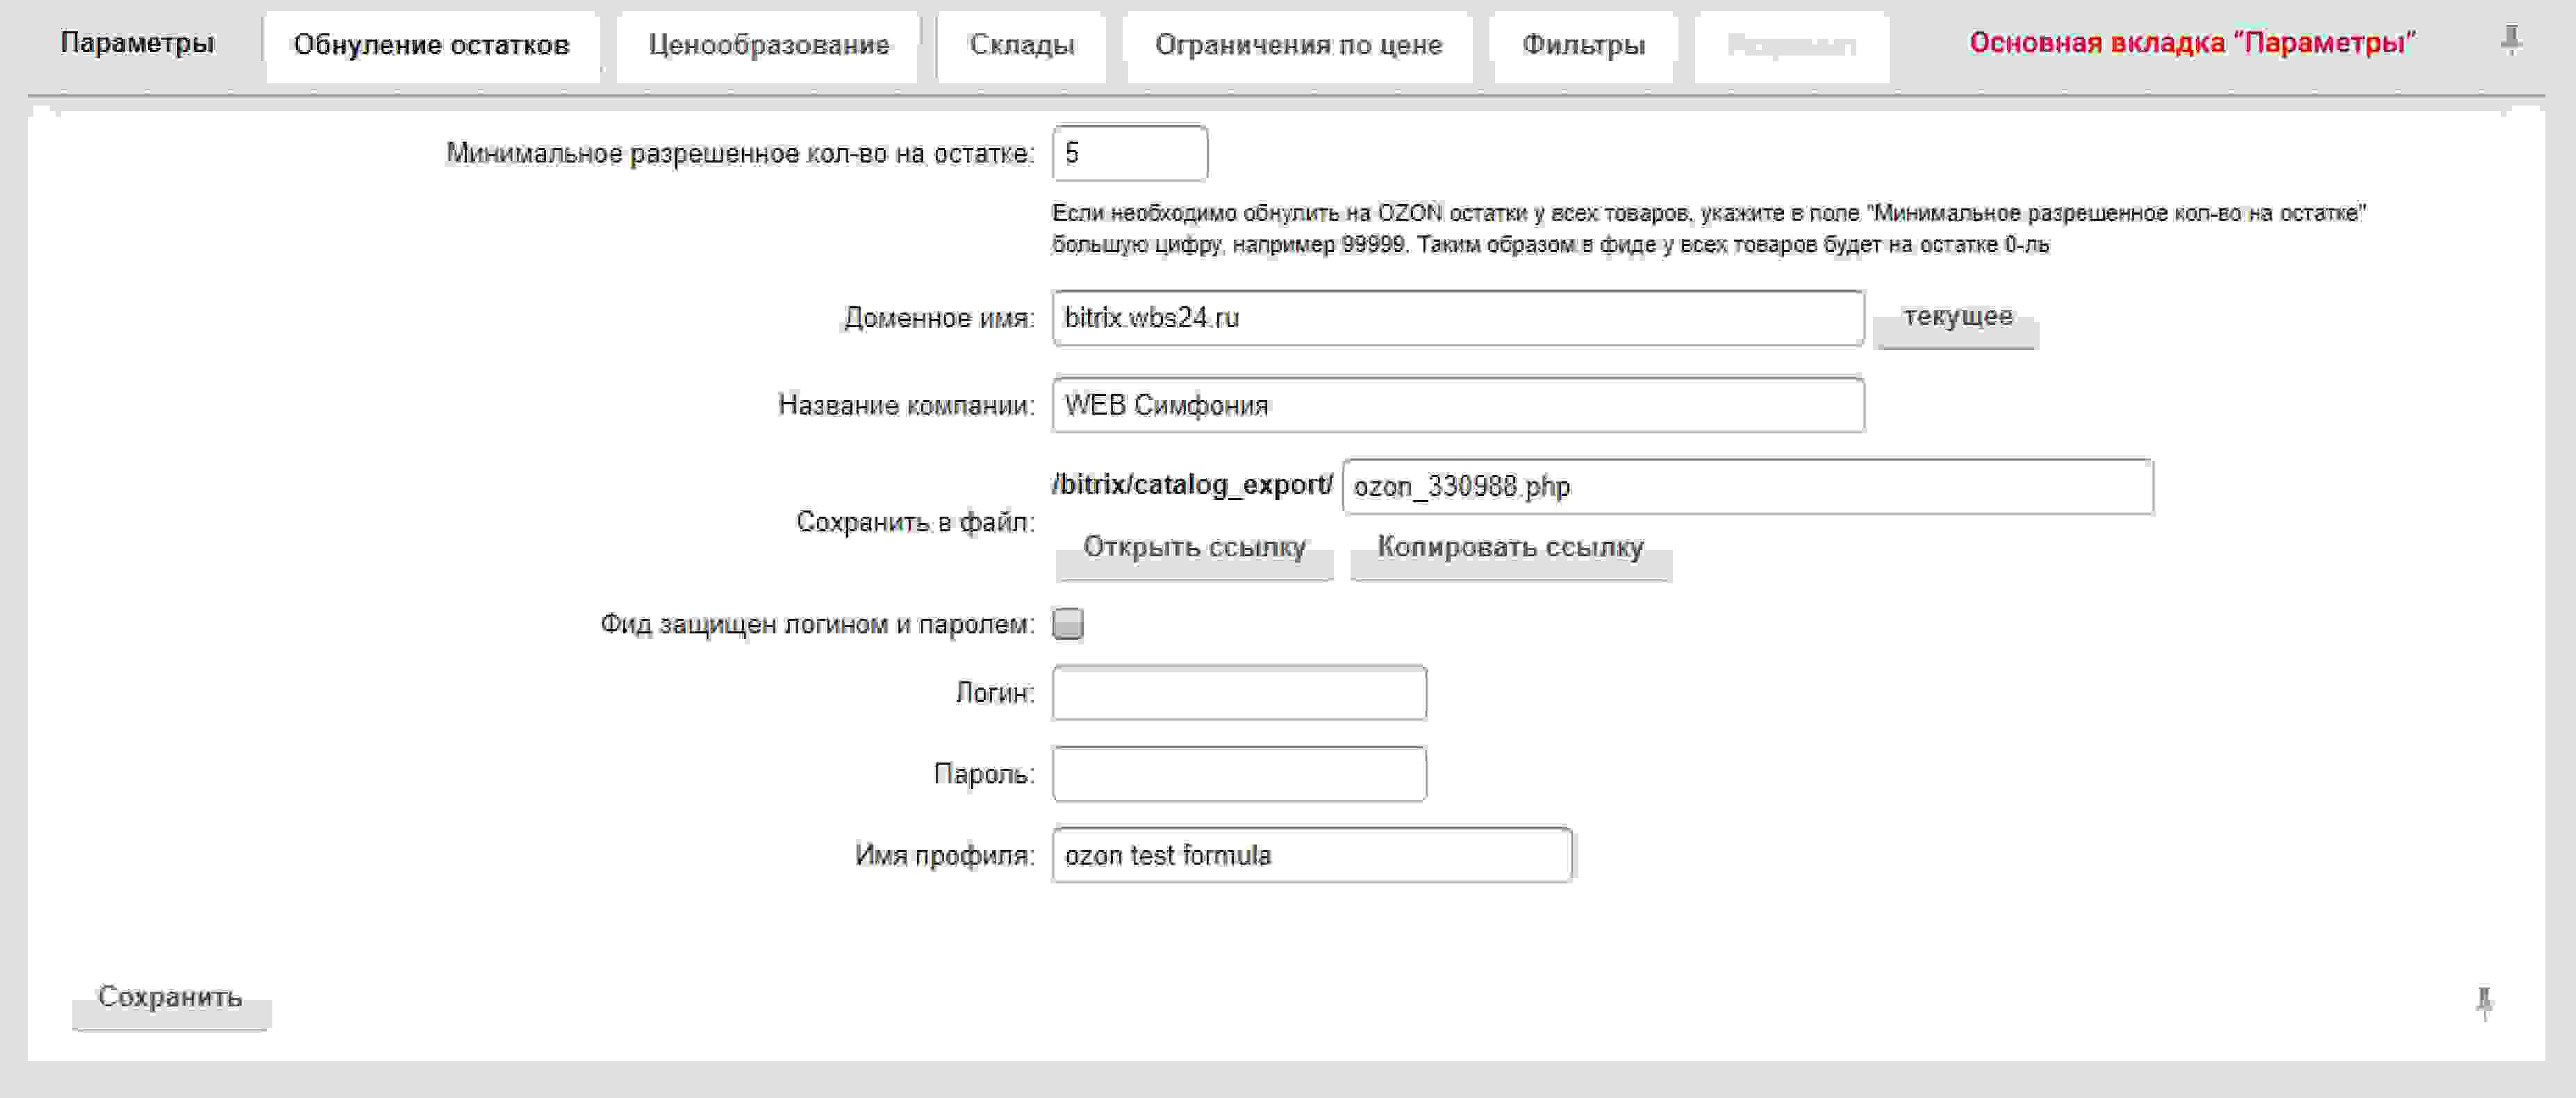Click Открыть ссылку button
Image resolution: width=2576 pixels, height=1098 pixels.
(1194, 549)
